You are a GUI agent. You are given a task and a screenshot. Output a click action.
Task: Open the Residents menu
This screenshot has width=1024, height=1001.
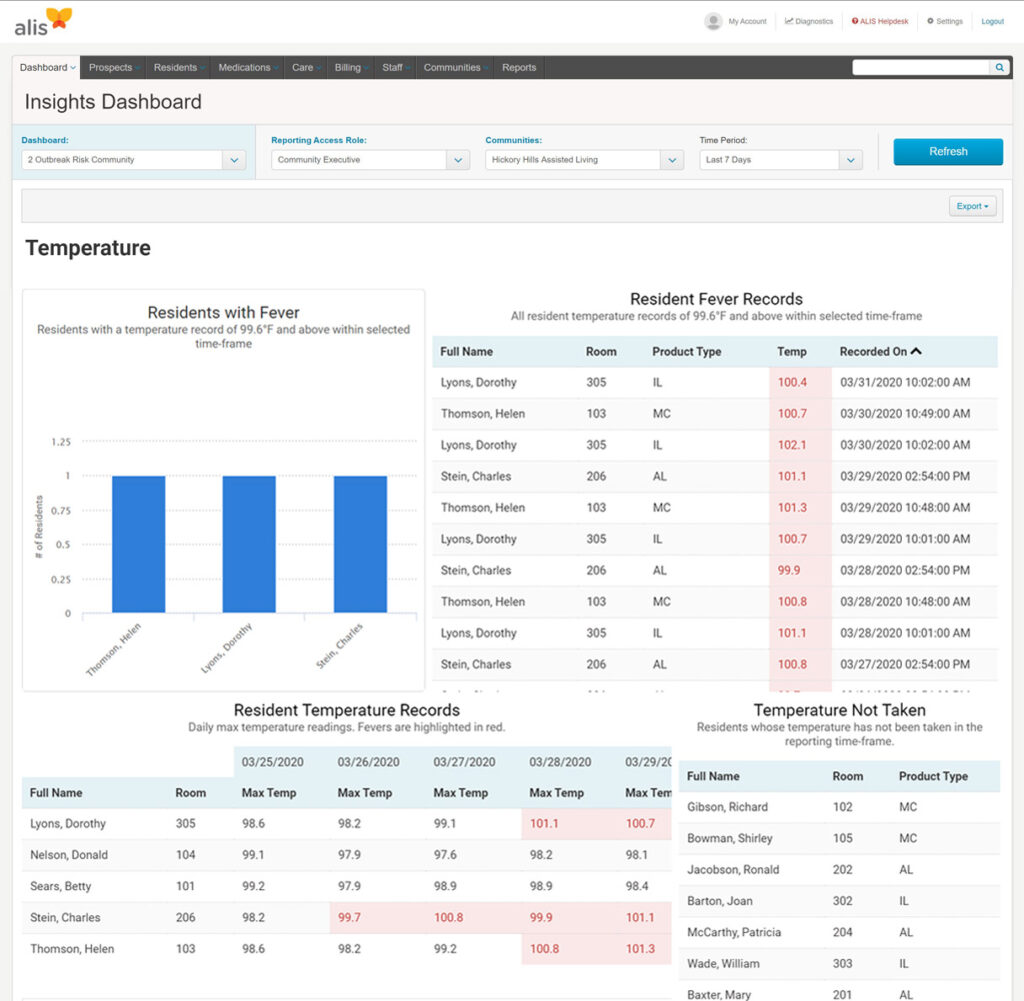tap(176, 67)
